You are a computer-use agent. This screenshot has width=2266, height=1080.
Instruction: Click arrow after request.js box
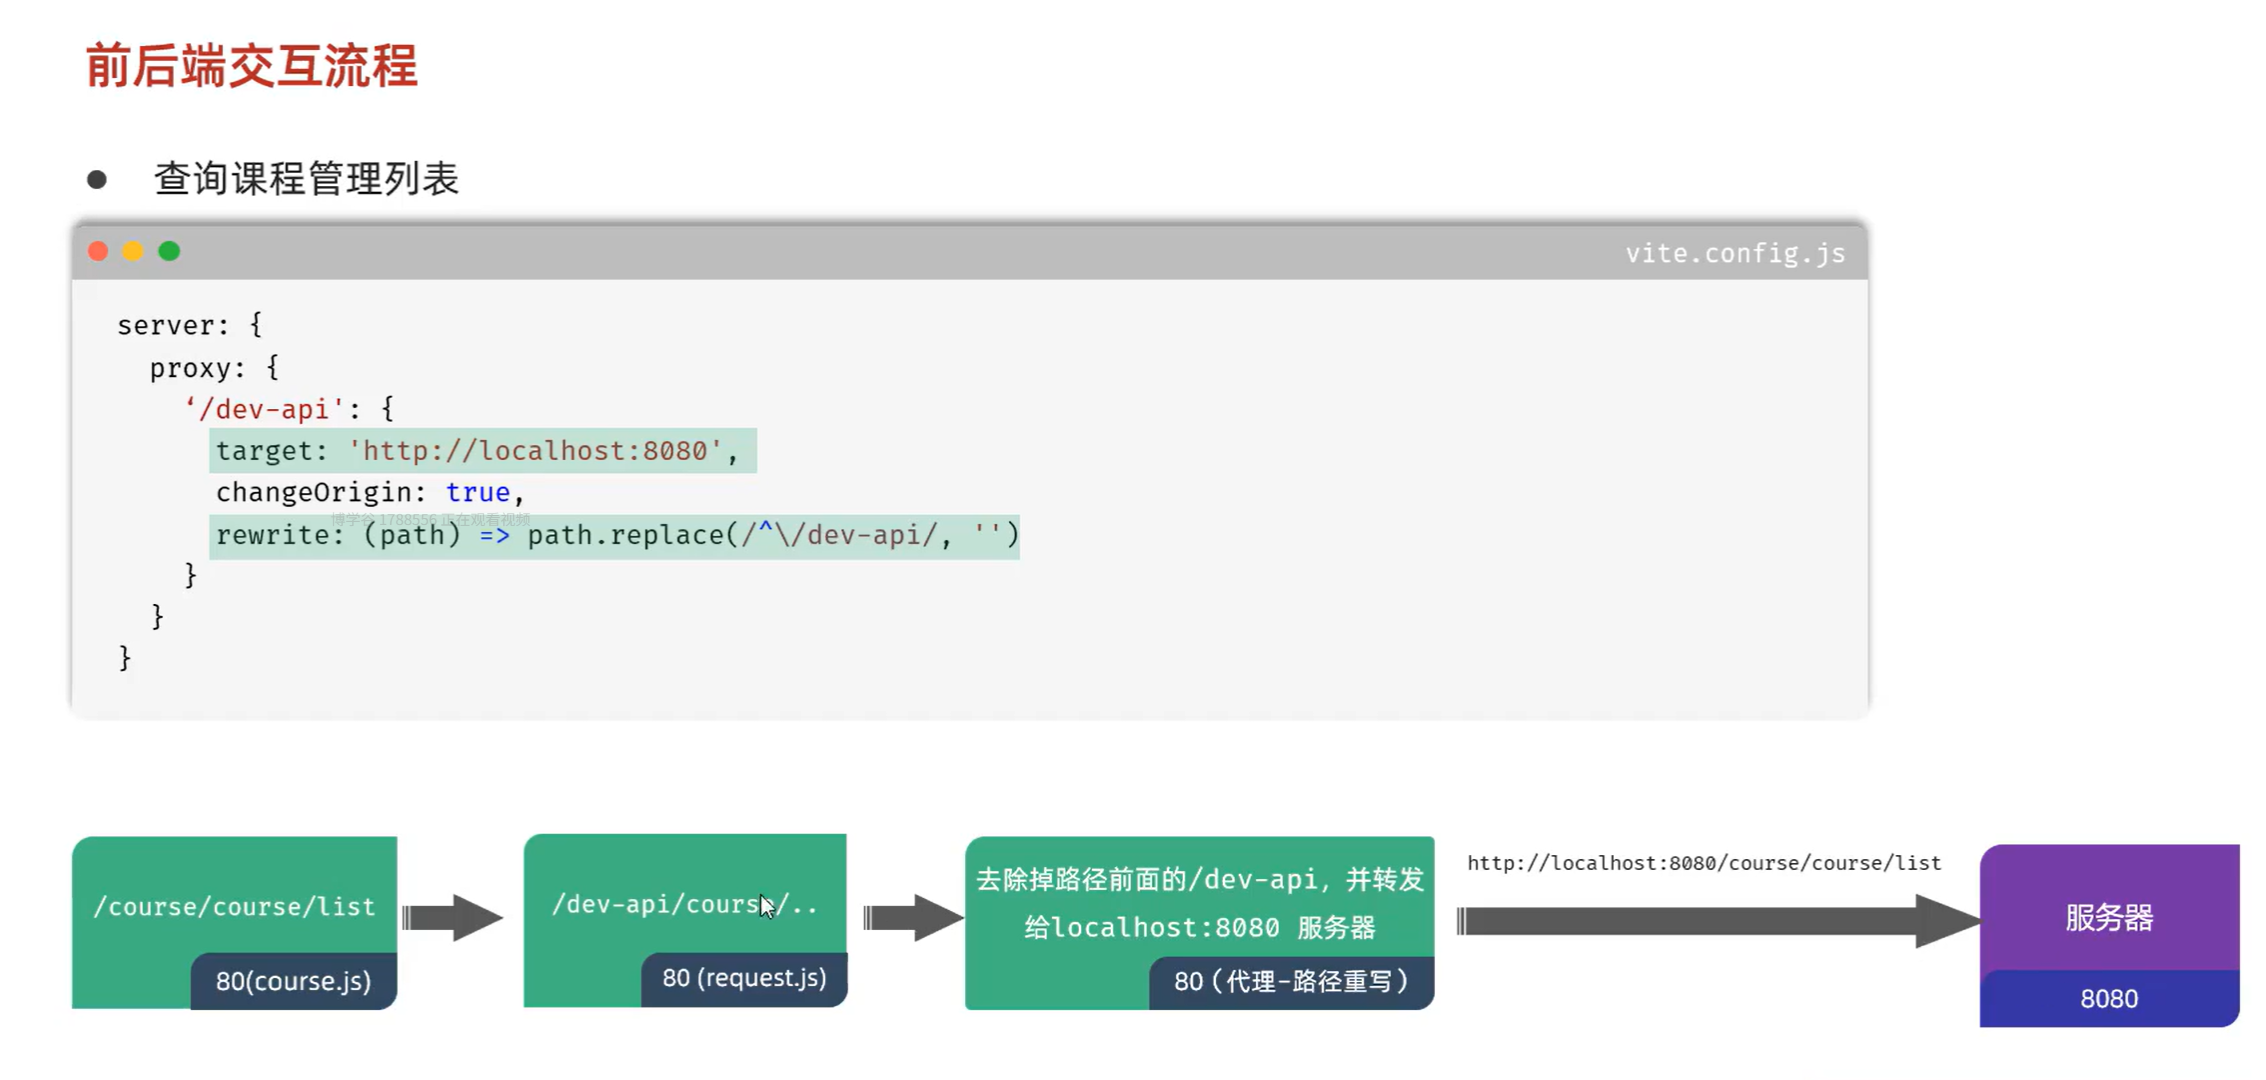912,917
